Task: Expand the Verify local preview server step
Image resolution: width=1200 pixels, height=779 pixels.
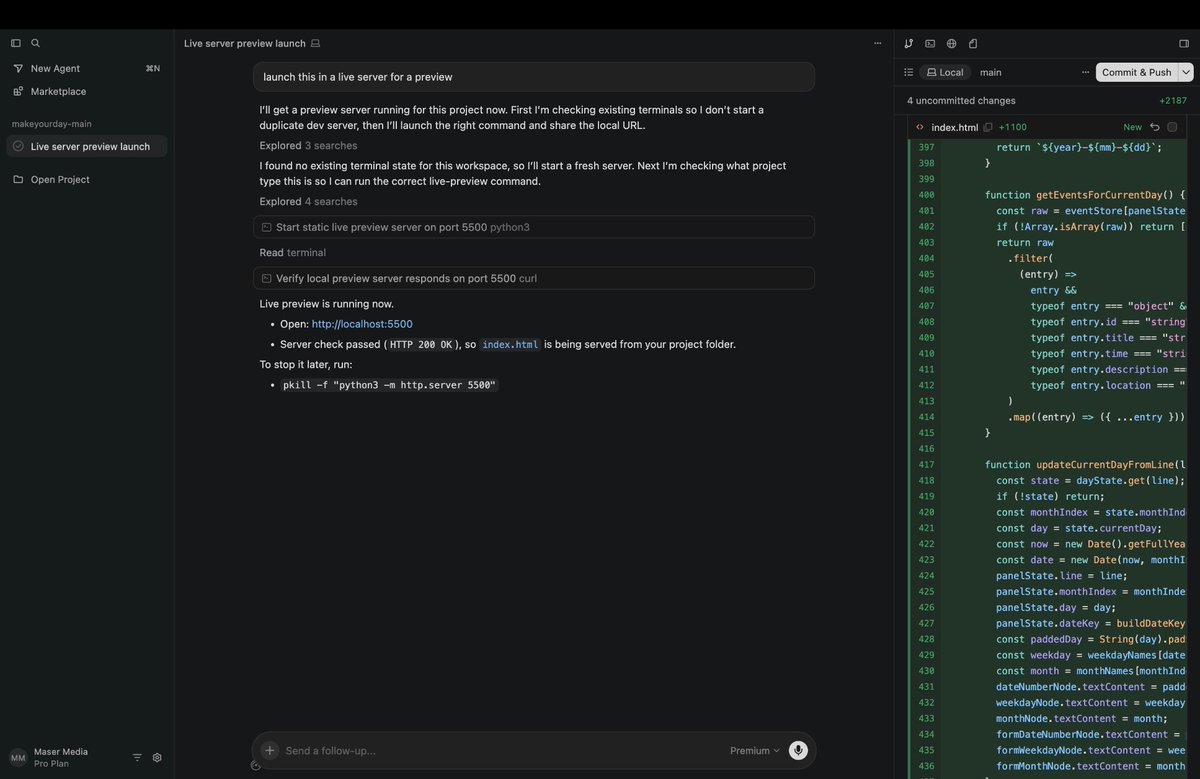Action: (534, 278)
